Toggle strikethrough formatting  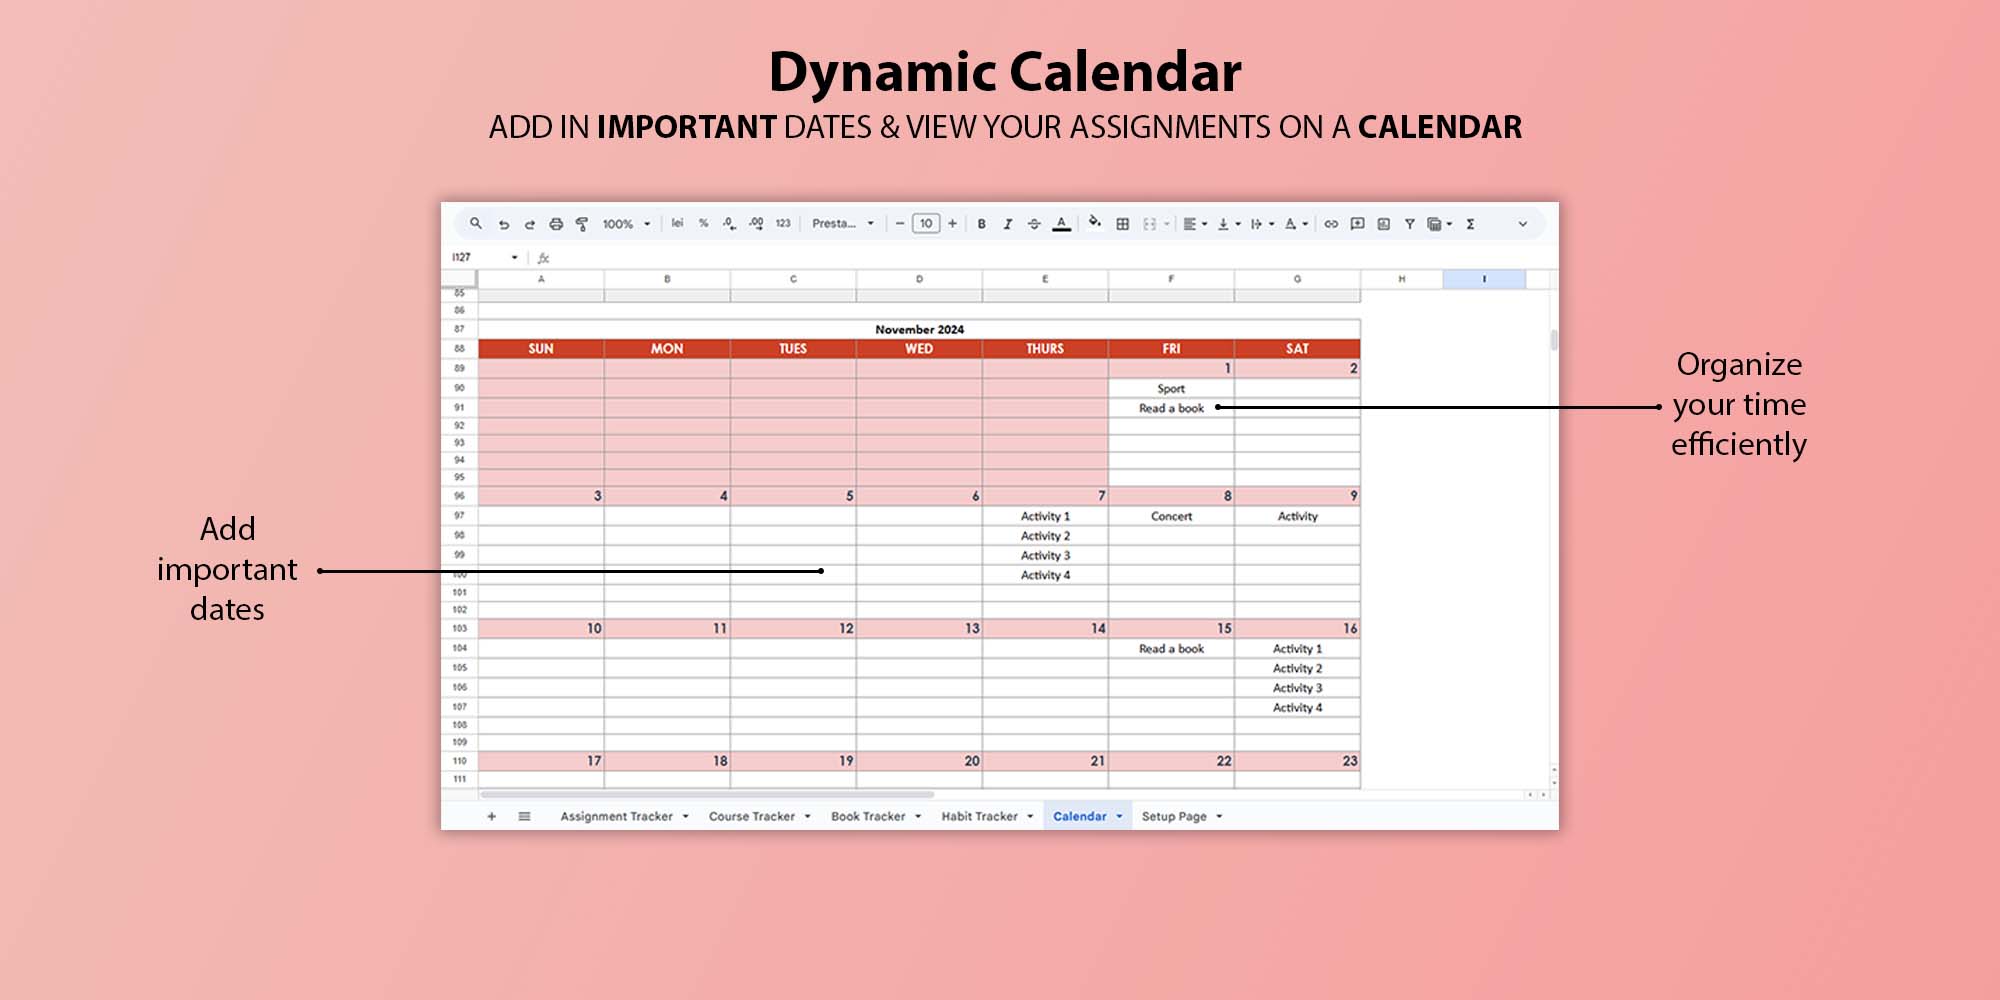coord(1034,224)
